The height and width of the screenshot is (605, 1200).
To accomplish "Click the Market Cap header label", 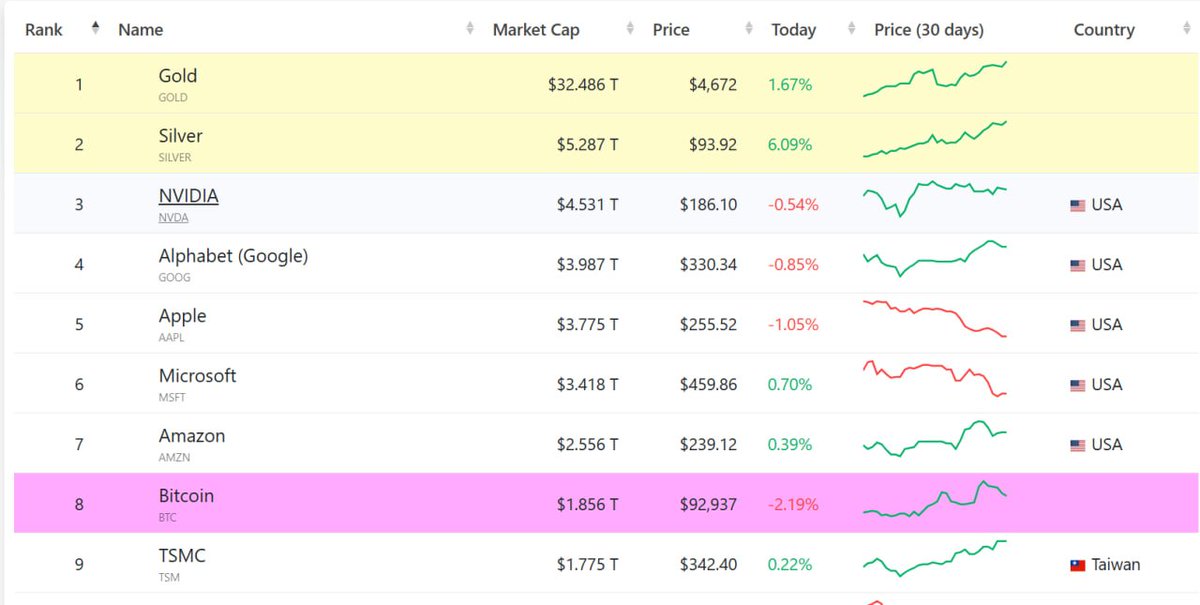I will [x=536, y=30].
